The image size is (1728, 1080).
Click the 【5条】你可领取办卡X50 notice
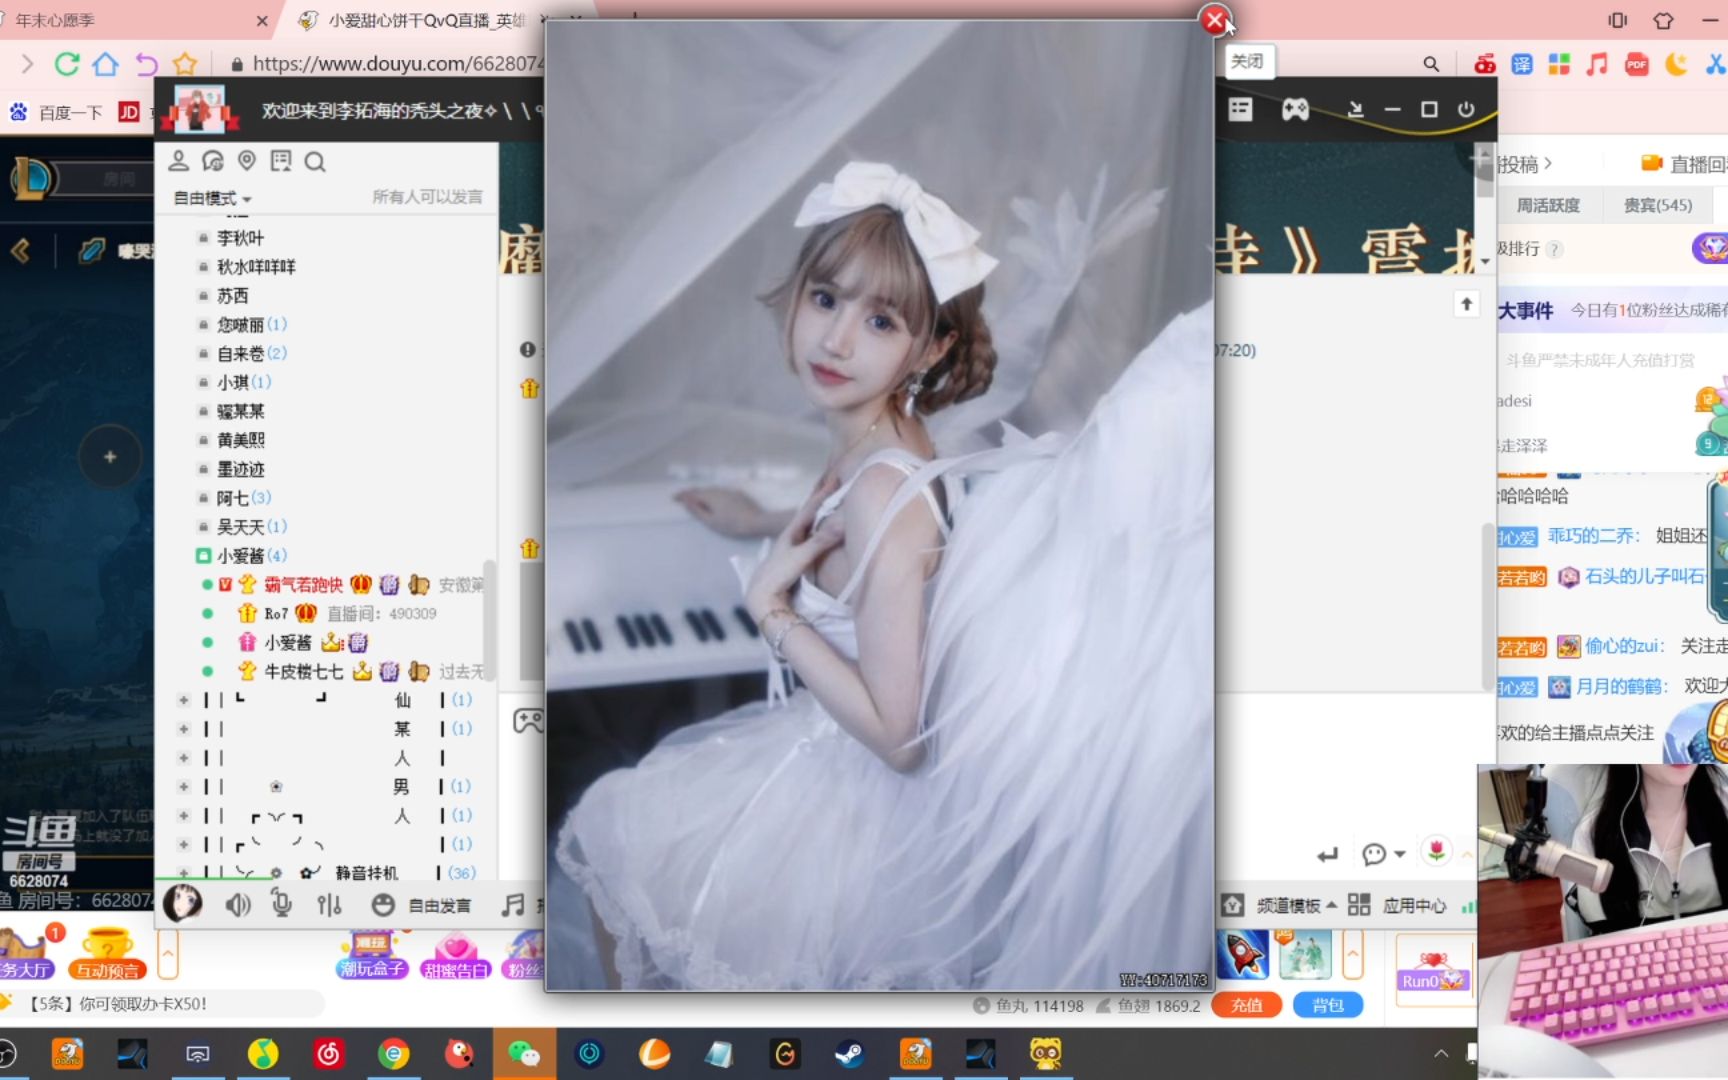[x=118, y=1003]
